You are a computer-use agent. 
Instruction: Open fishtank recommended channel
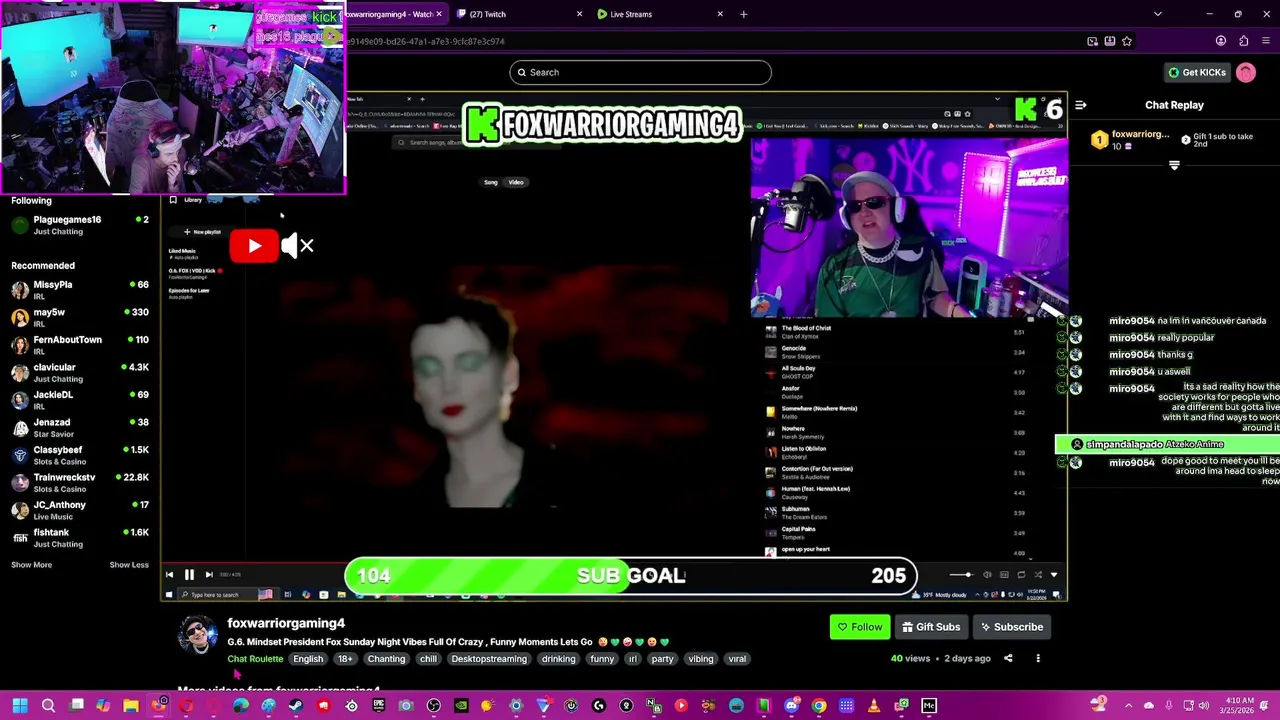pyautogui.click(x=80, y=537)
